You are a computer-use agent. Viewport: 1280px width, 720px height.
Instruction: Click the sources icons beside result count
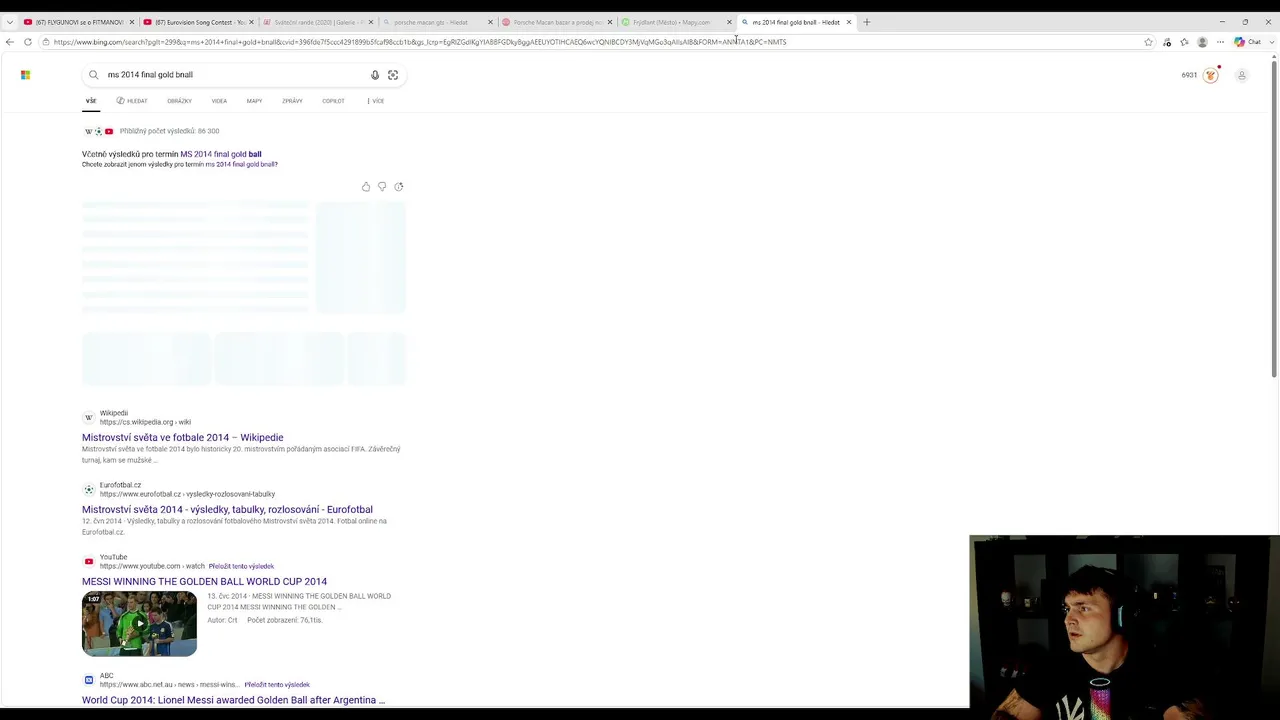(99, 131)
